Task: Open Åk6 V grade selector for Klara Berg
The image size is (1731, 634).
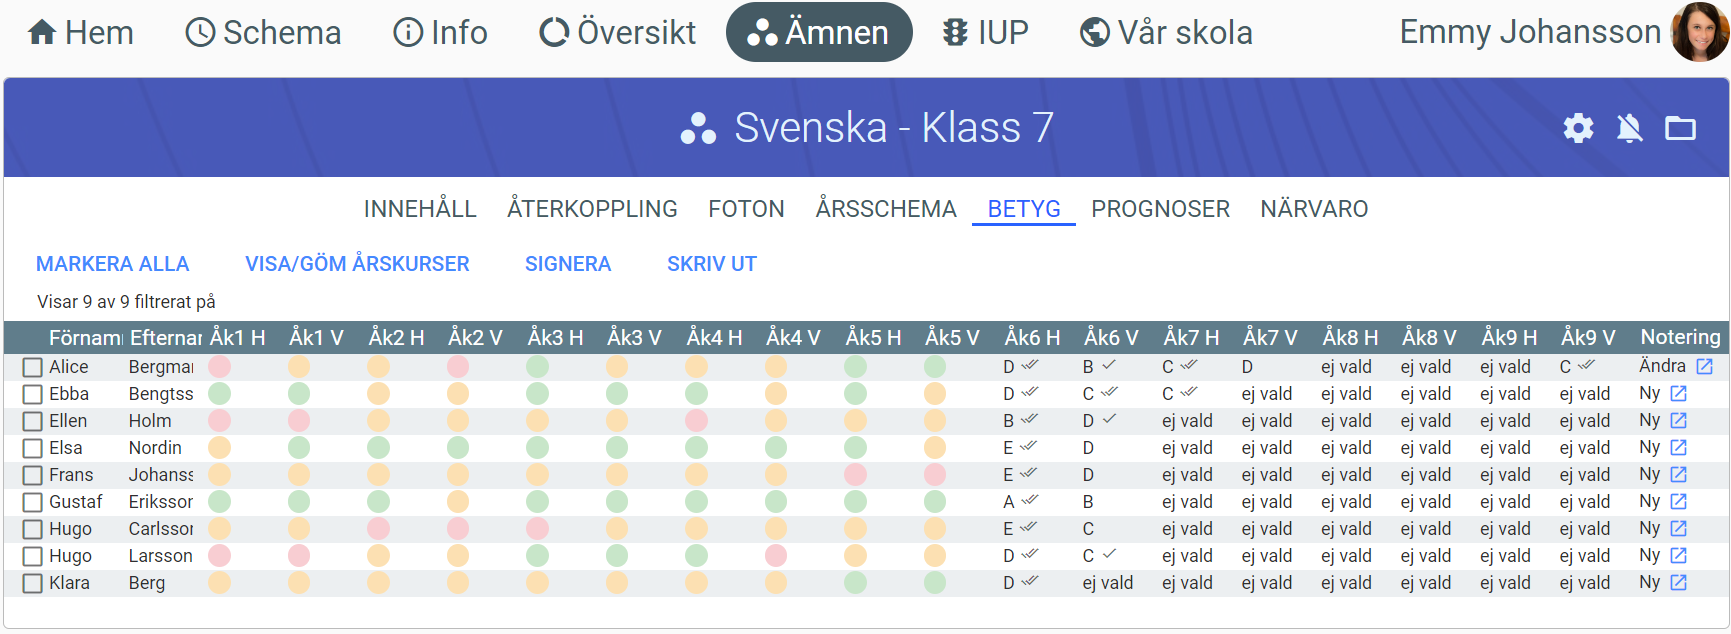Action: point(1107,583)
